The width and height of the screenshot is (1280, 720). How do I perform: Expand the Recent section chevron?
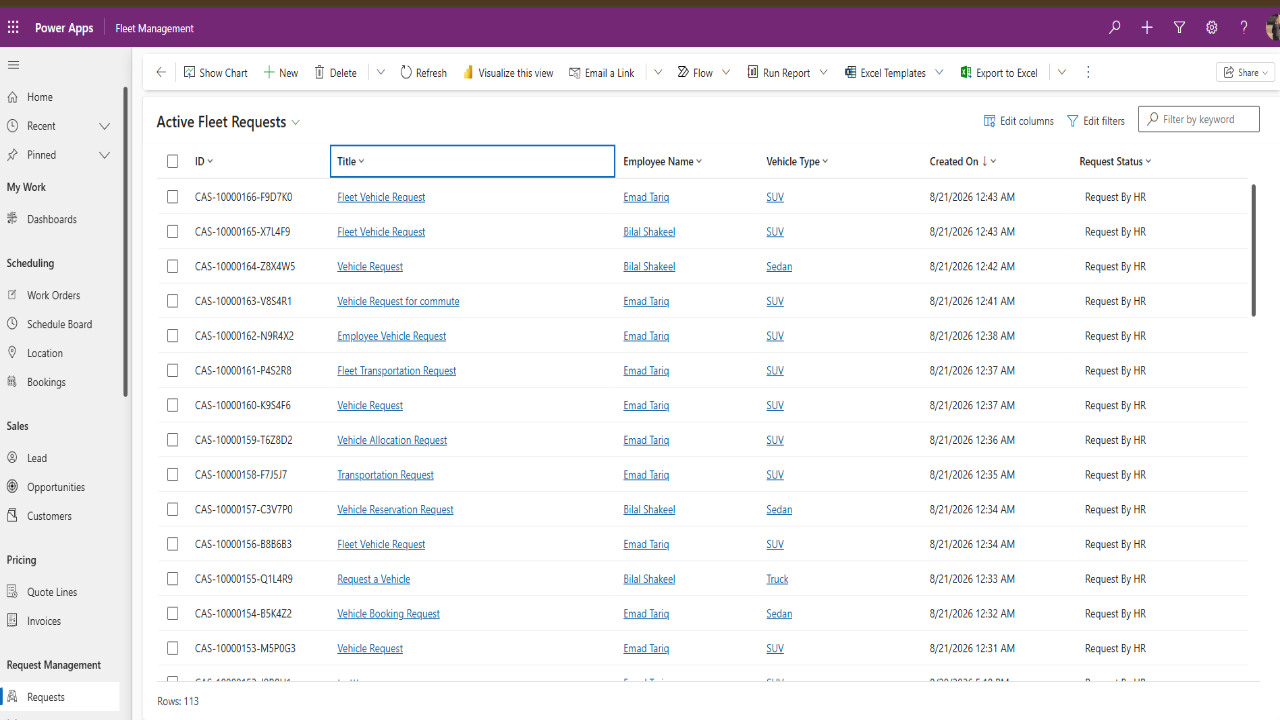pyautogui.click(x=104, y=126)
